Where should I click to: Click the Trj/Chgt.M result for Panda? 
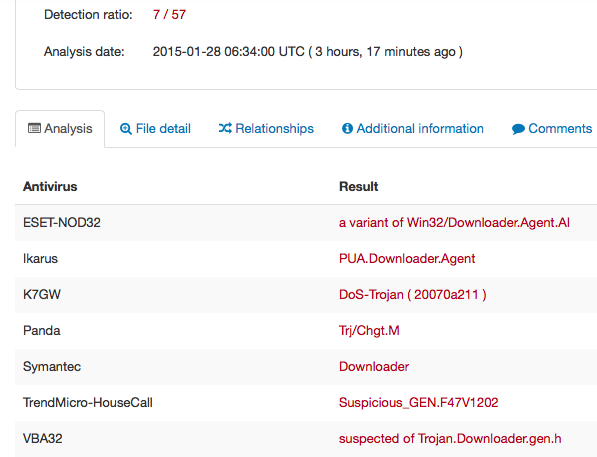(x=369, y=331)
